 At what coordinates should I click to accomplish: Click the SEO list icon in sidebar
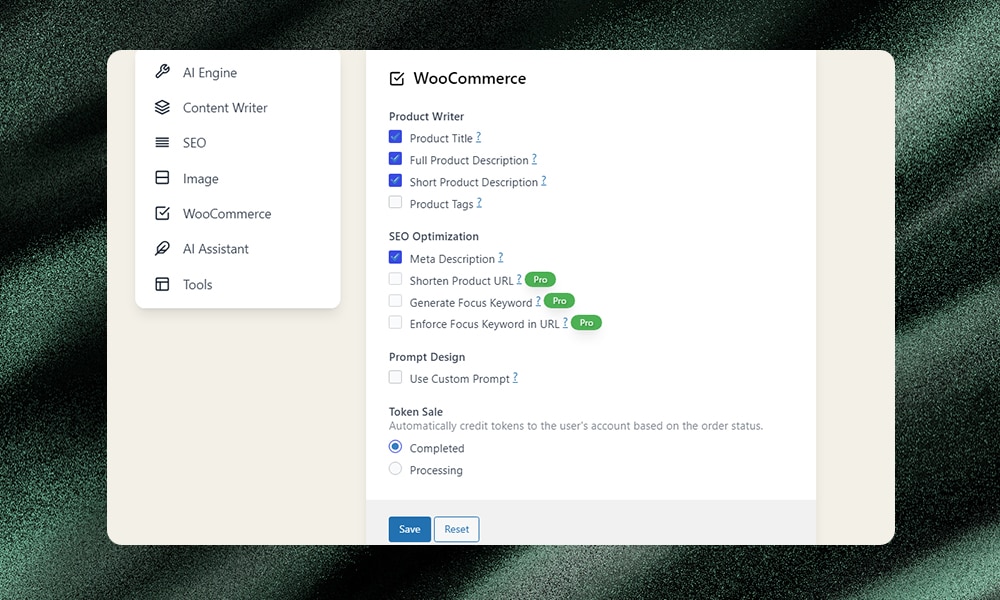pos(163,142)
